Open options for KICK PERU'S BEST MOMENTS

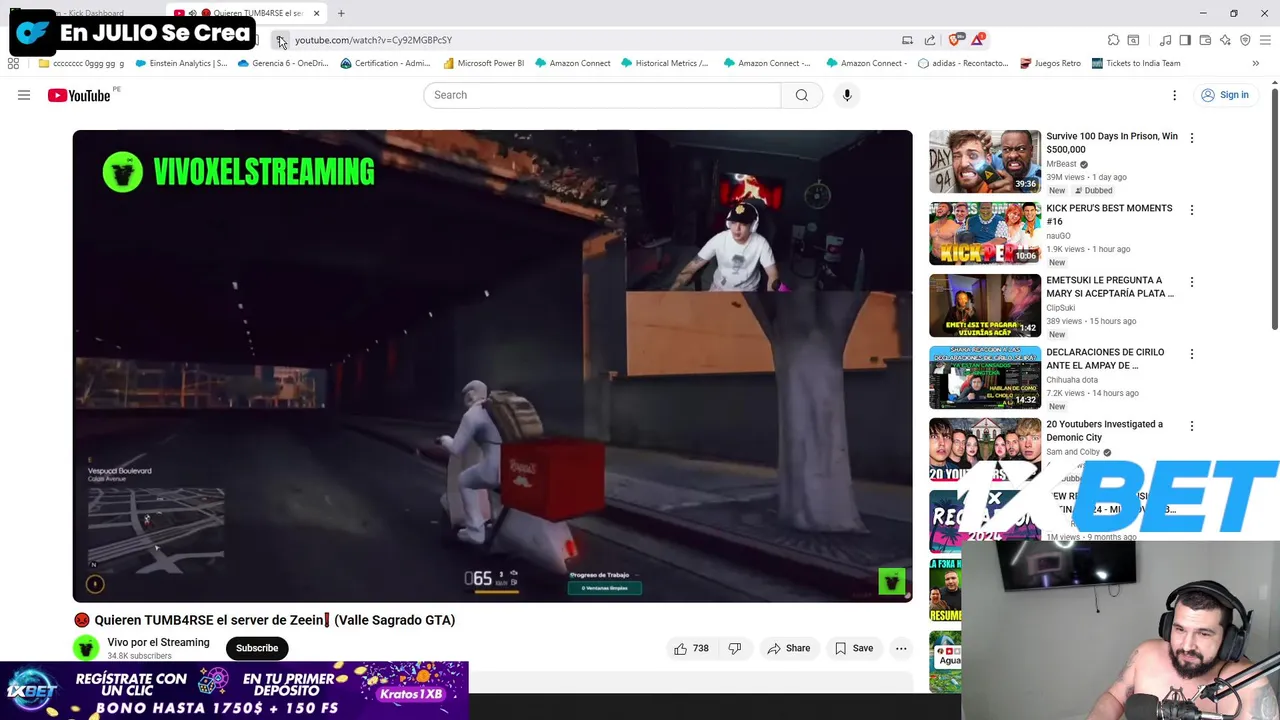1191,210
